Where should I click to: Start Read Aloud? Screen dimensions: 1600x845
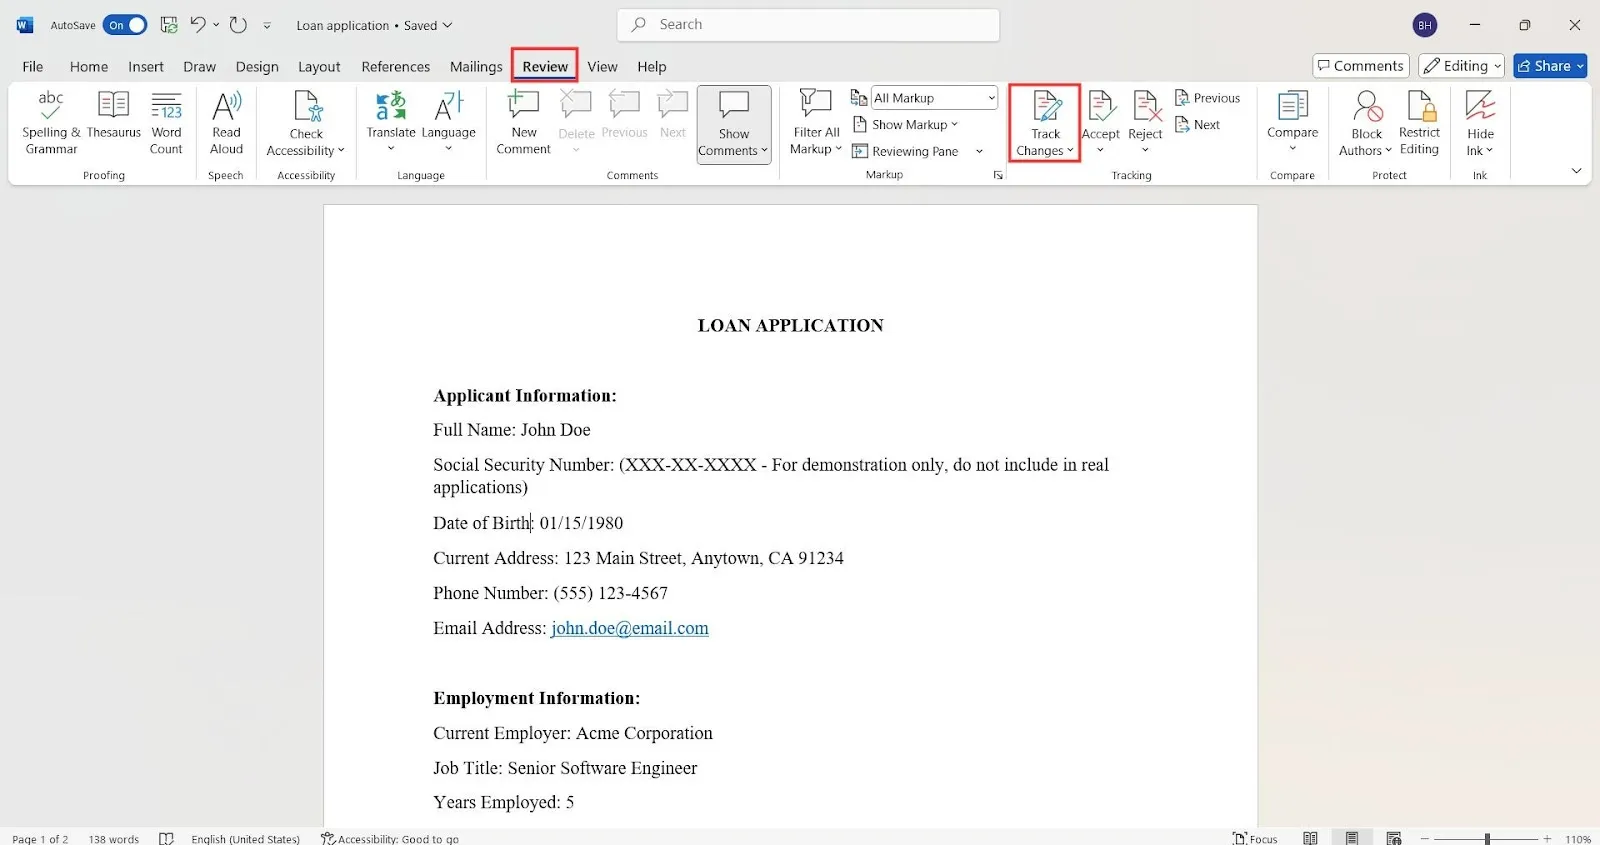(x=227, y=123)
